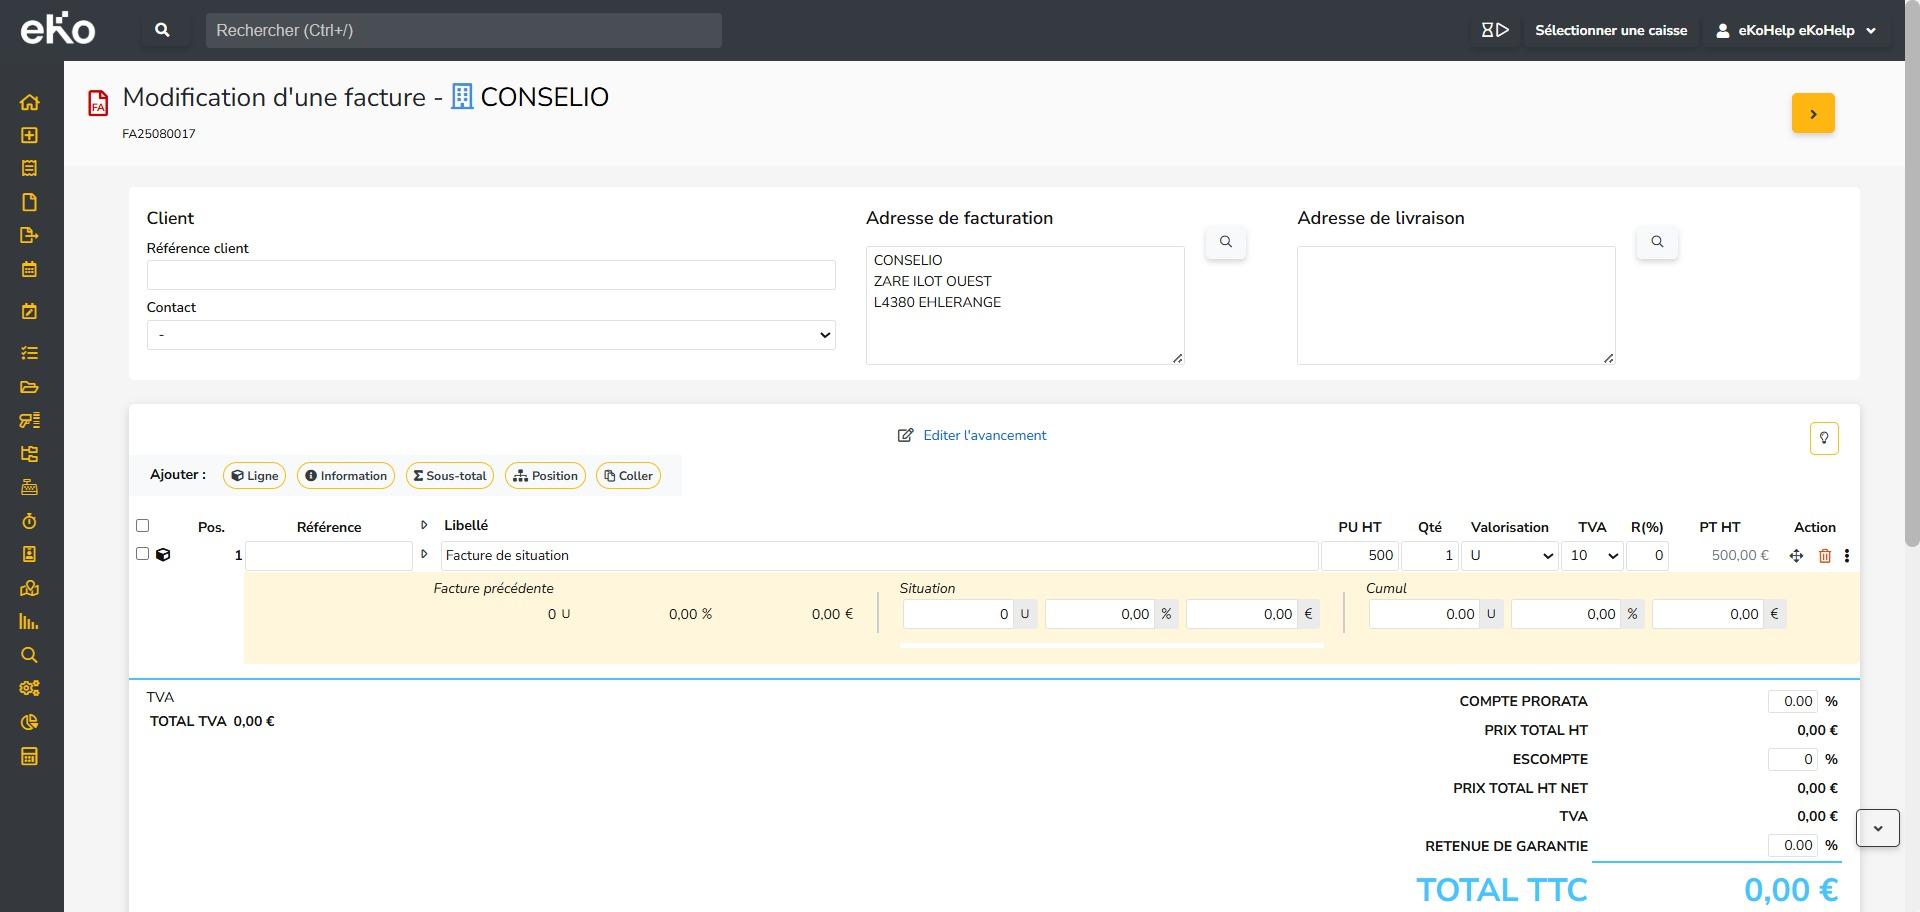Add a new Ligne to the invoice

click(x=255, y=476)
